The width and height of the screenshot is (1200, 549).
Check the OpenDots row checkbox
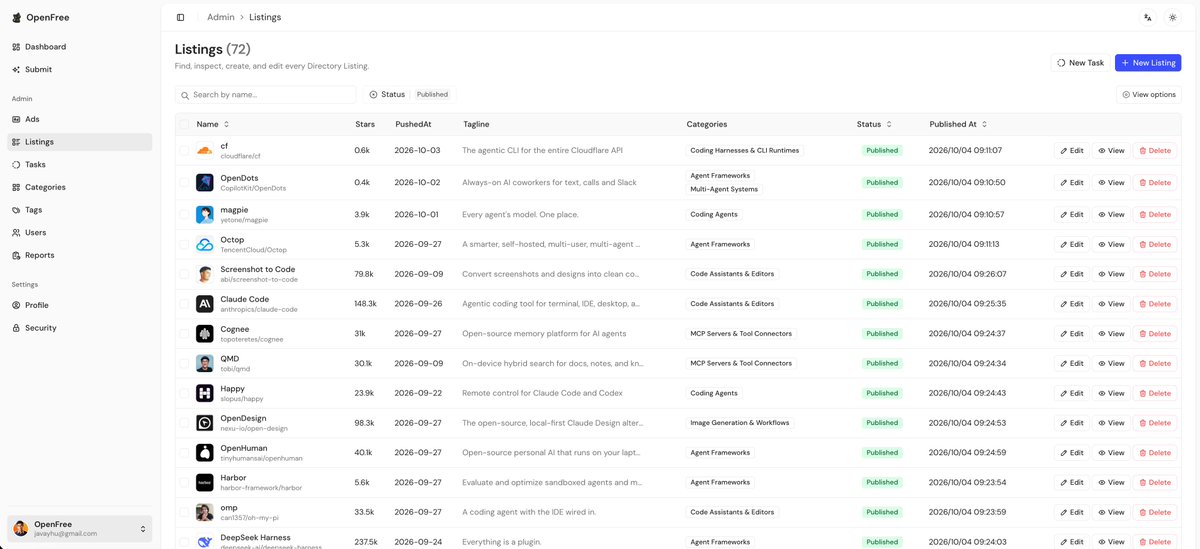[x=183, y=183]
